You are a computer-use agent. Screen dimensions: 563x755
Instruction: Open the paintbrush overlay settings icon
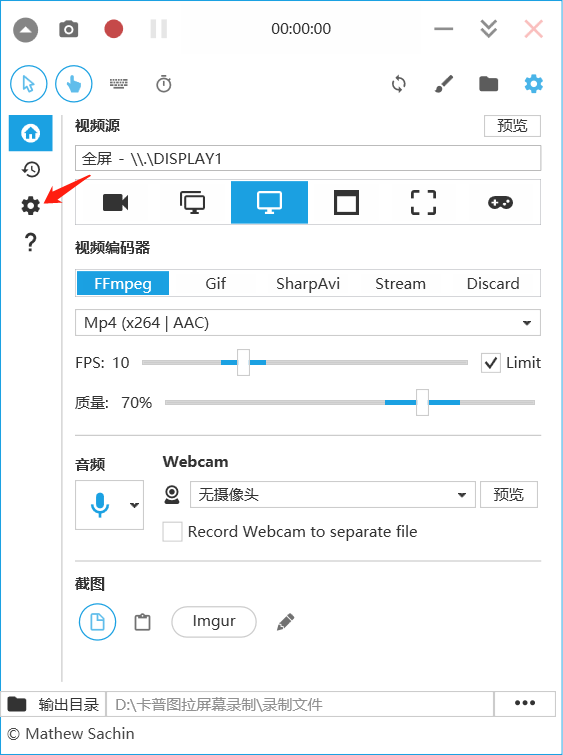[x=444, y=84]
